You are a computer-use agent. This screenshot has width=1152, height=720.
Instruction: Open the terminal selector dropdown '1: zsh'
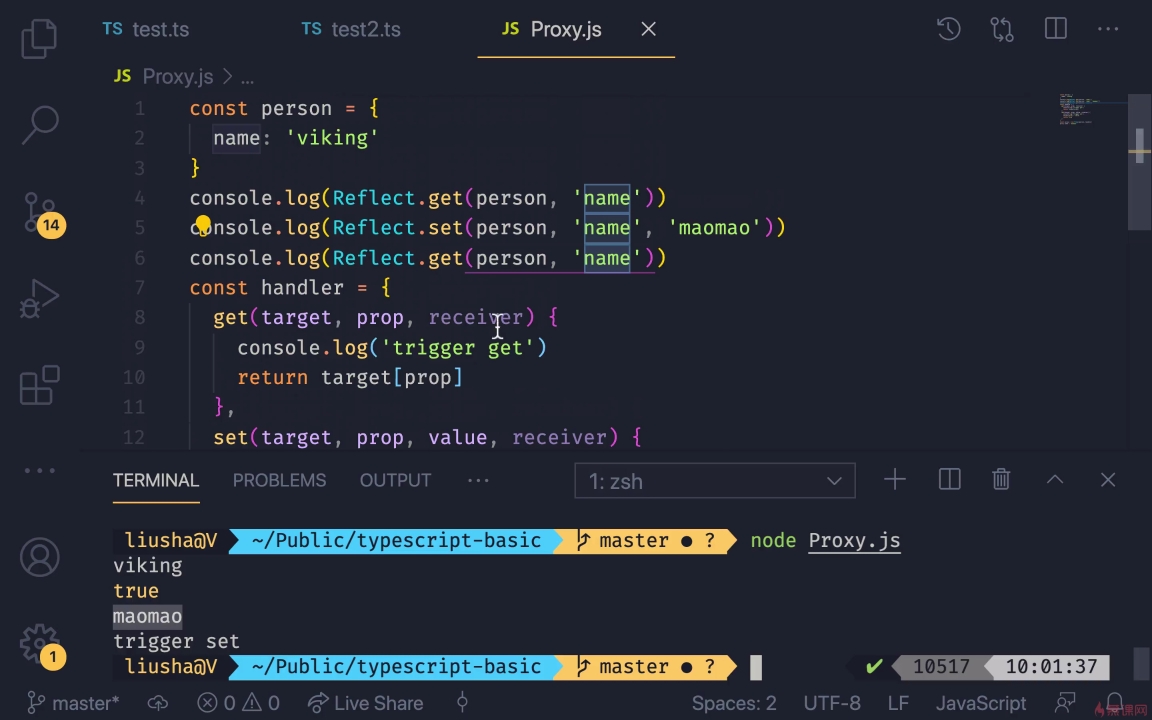[x=715, y=481]
